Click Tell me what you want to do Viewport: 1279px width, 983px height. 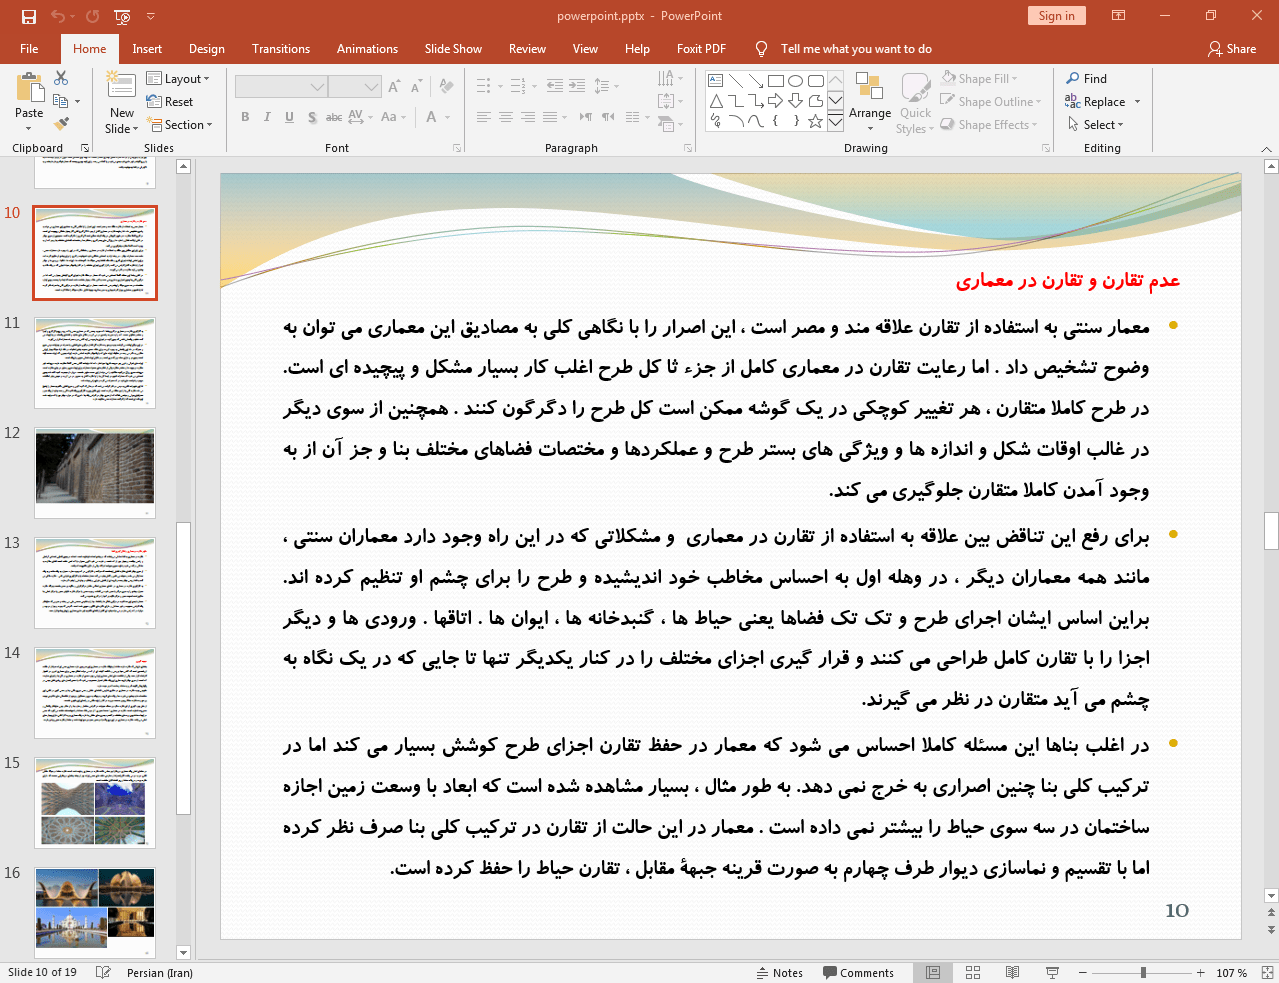coord(855,49)
